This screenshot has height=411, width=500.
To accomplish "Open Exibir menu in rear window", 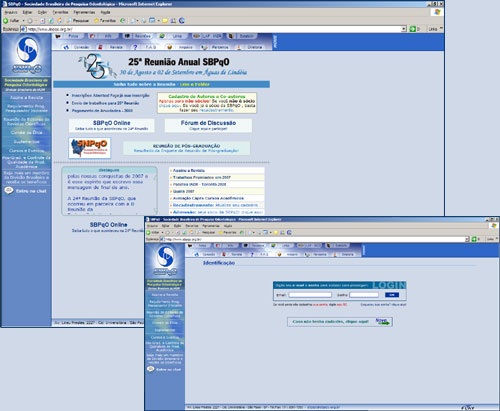I will click(42, 12).
